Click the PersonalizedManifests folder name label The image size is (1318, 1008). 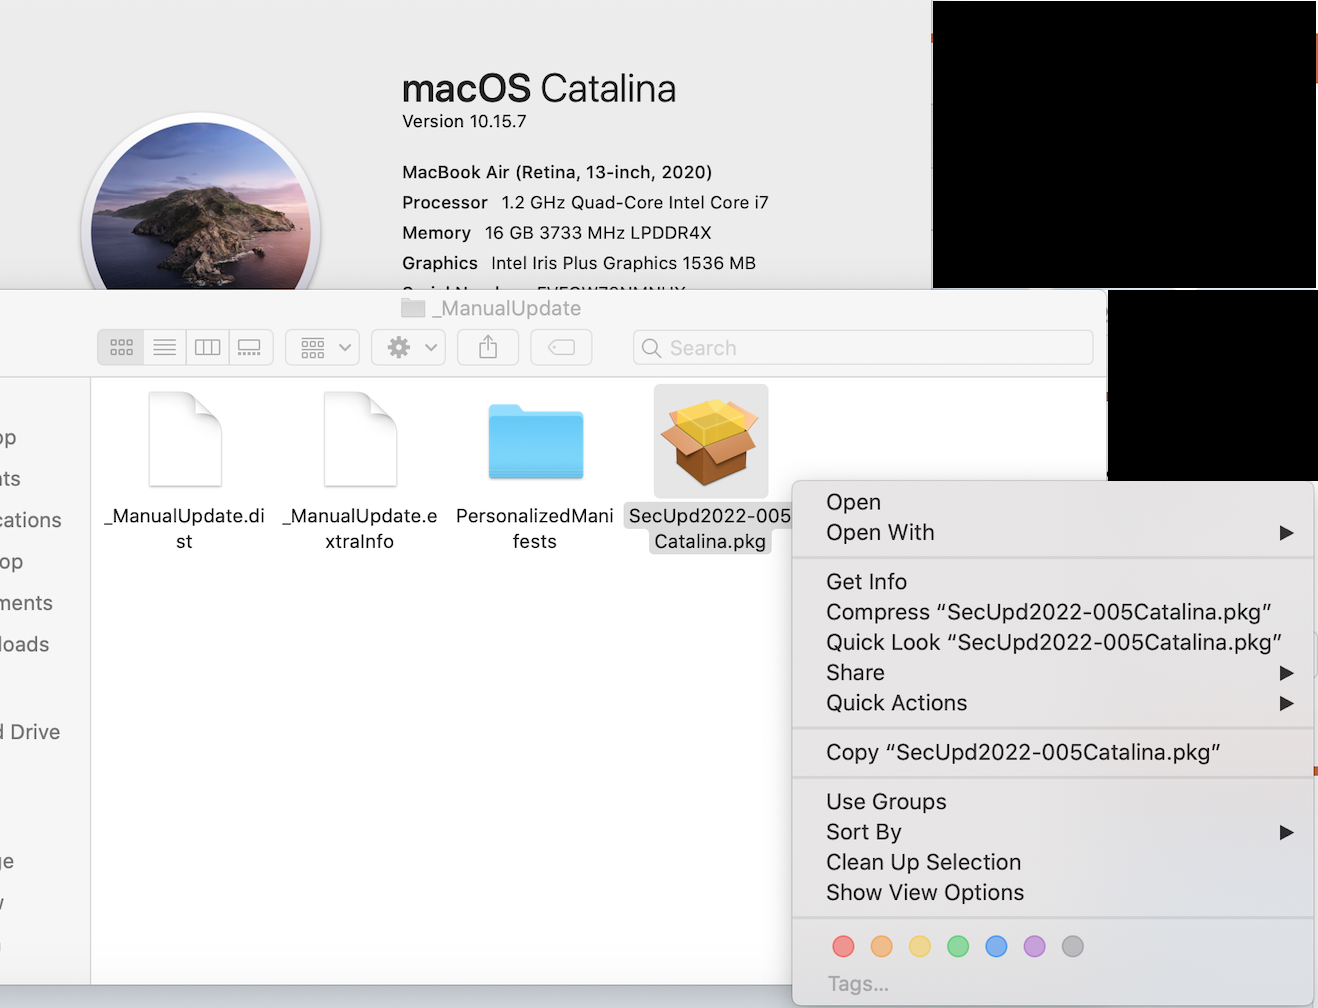click(x=535, y=528)
